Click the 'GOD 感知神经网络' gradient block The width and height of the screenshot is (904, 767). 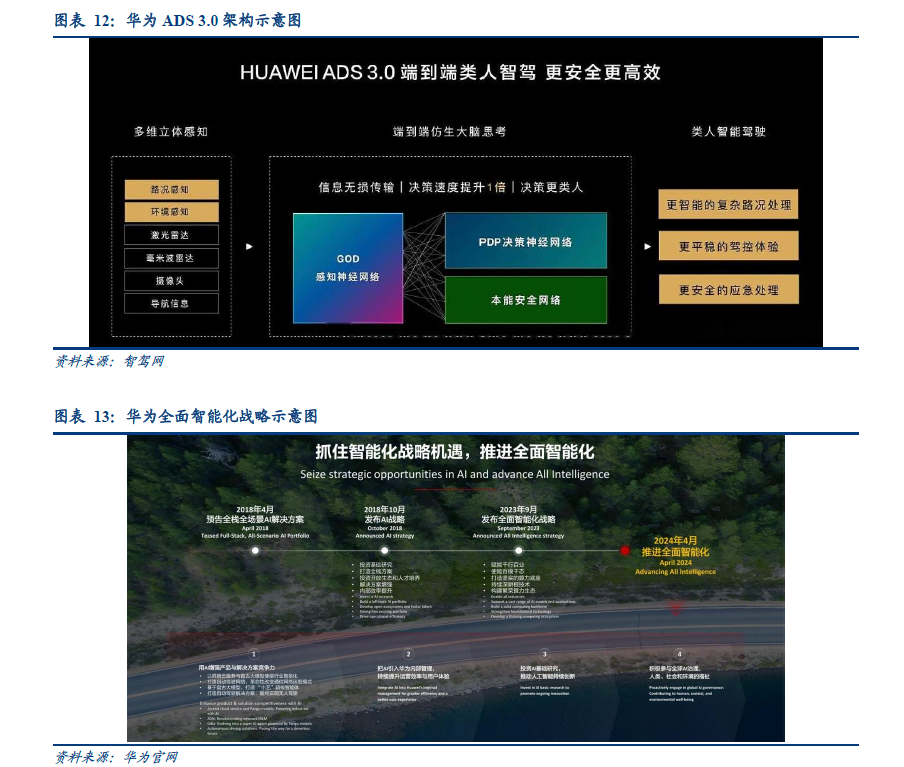click(x=348, y=268)
